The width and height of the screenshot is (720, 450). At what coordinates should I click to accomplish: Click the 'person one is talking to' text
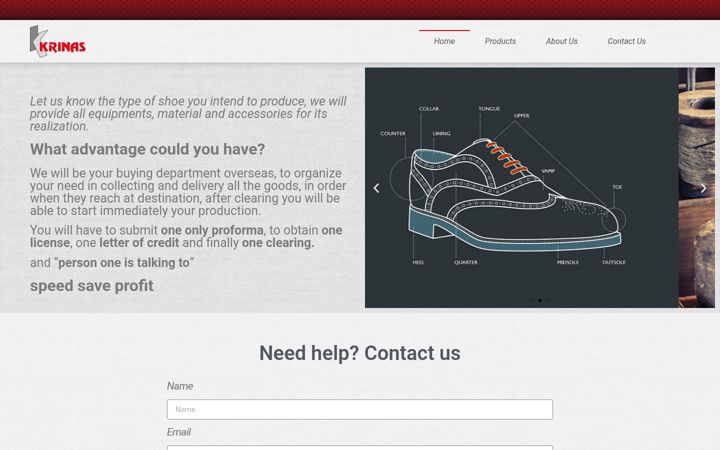click(x=124, y=263)
